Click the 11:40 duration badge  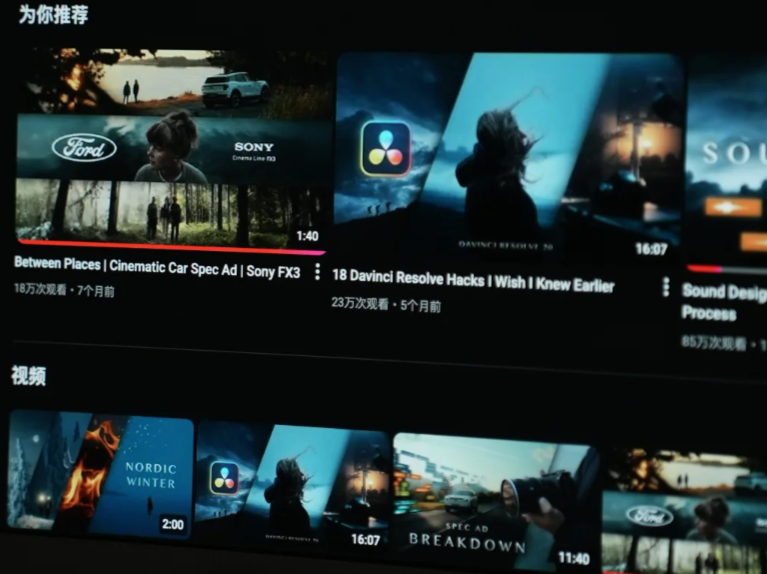pos(573,557)
